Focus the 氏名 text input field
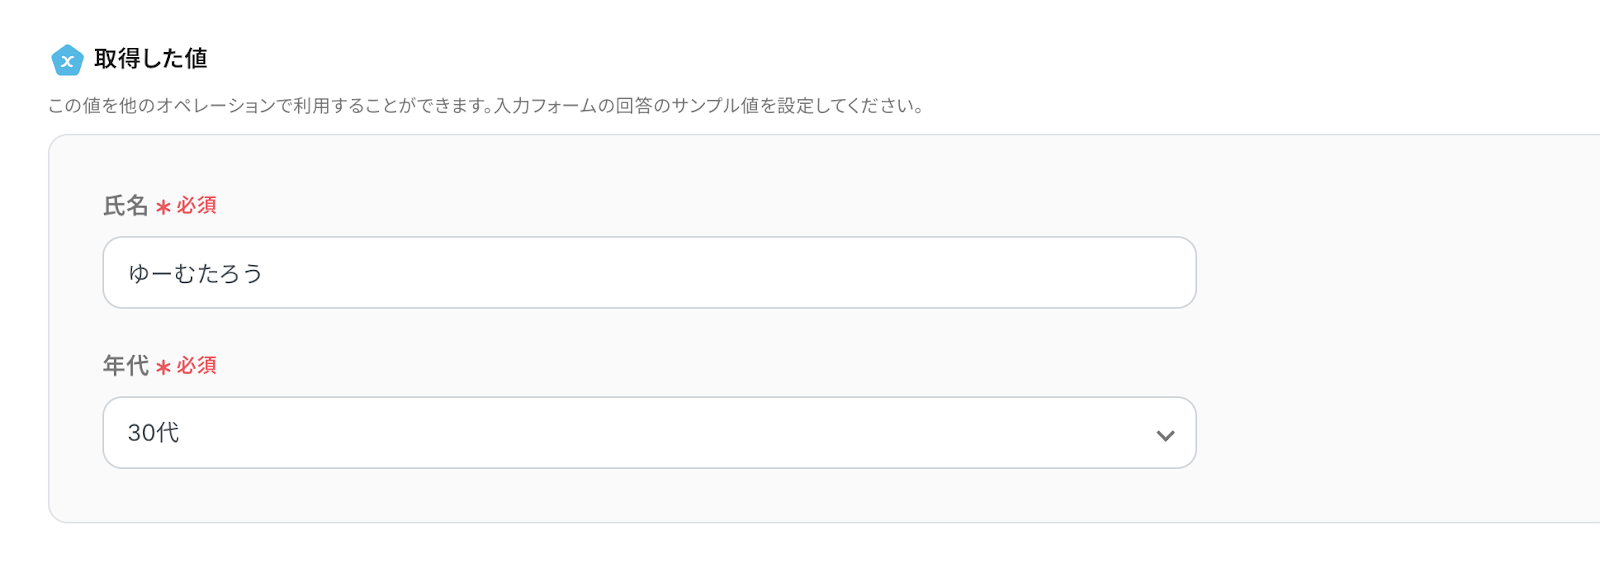The height and width of the screenshot is (568, 1600). [x=648, y=272]
